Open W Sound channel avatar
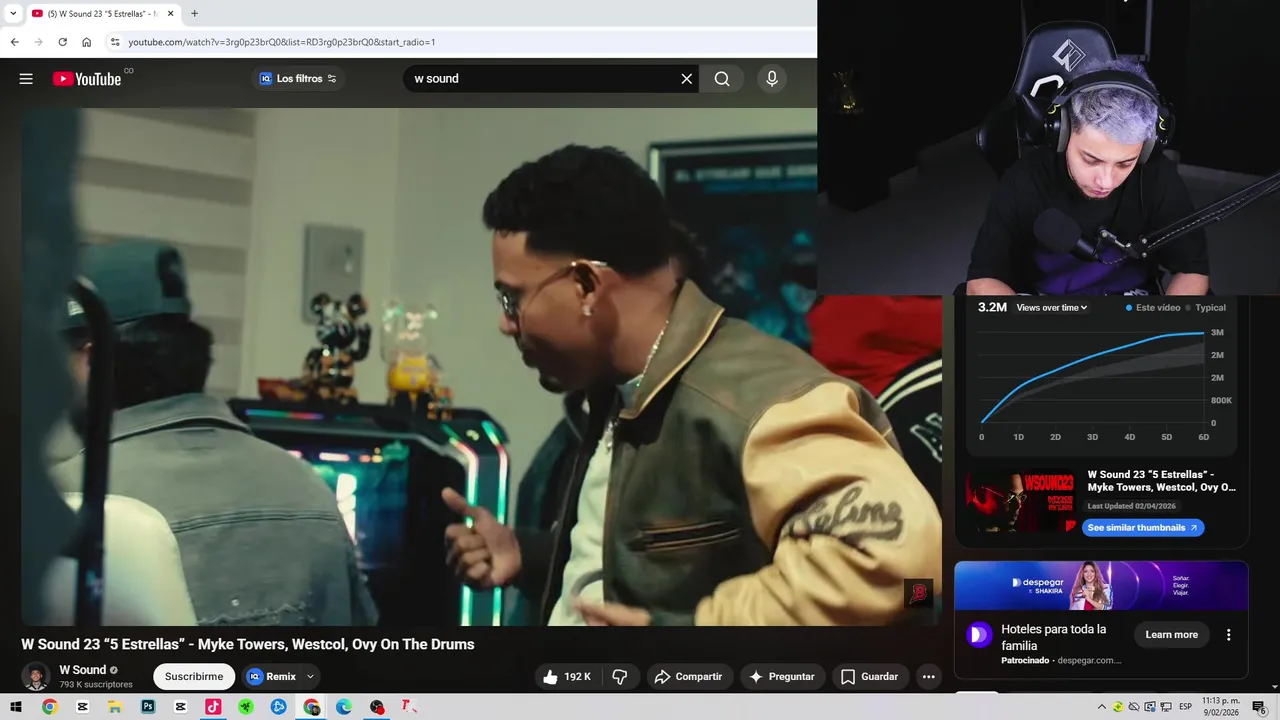 coord(36,677)
